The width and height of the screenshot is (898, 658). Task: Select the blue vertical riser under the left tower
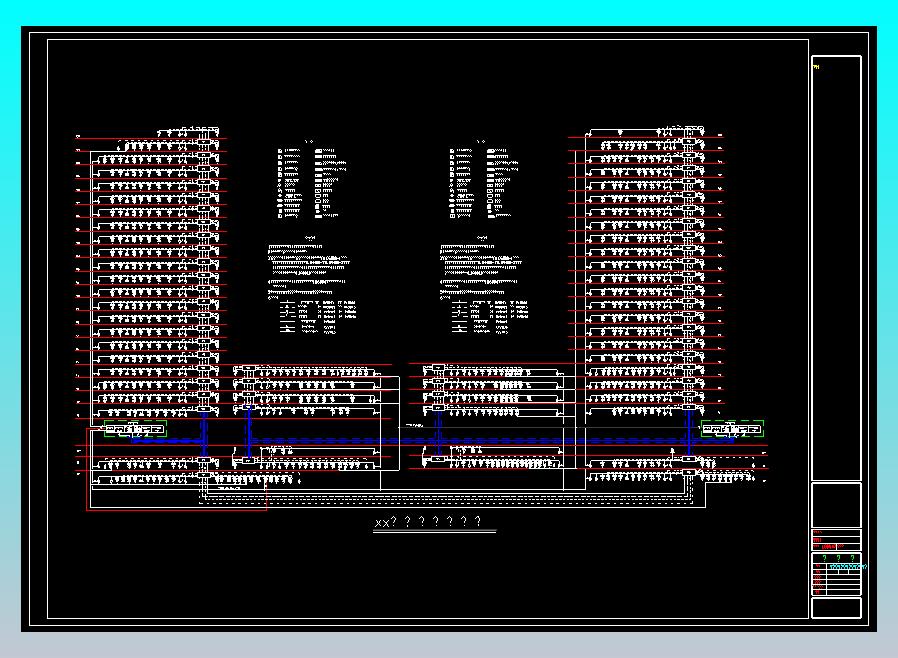(x=204, y=435)
